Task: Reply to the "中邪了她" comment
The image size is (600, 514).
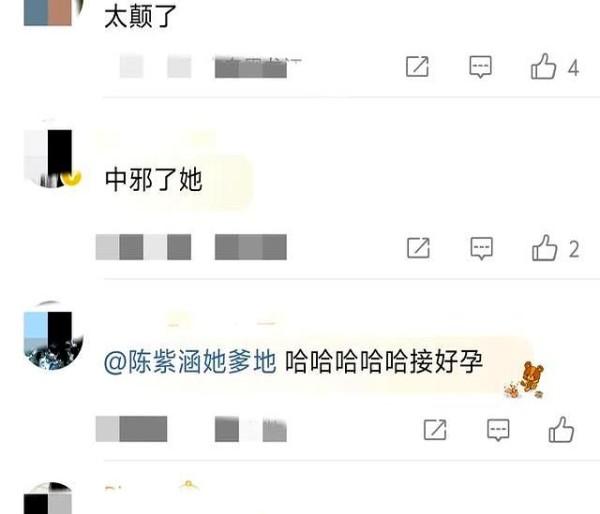Action: (x=481, y=248)
